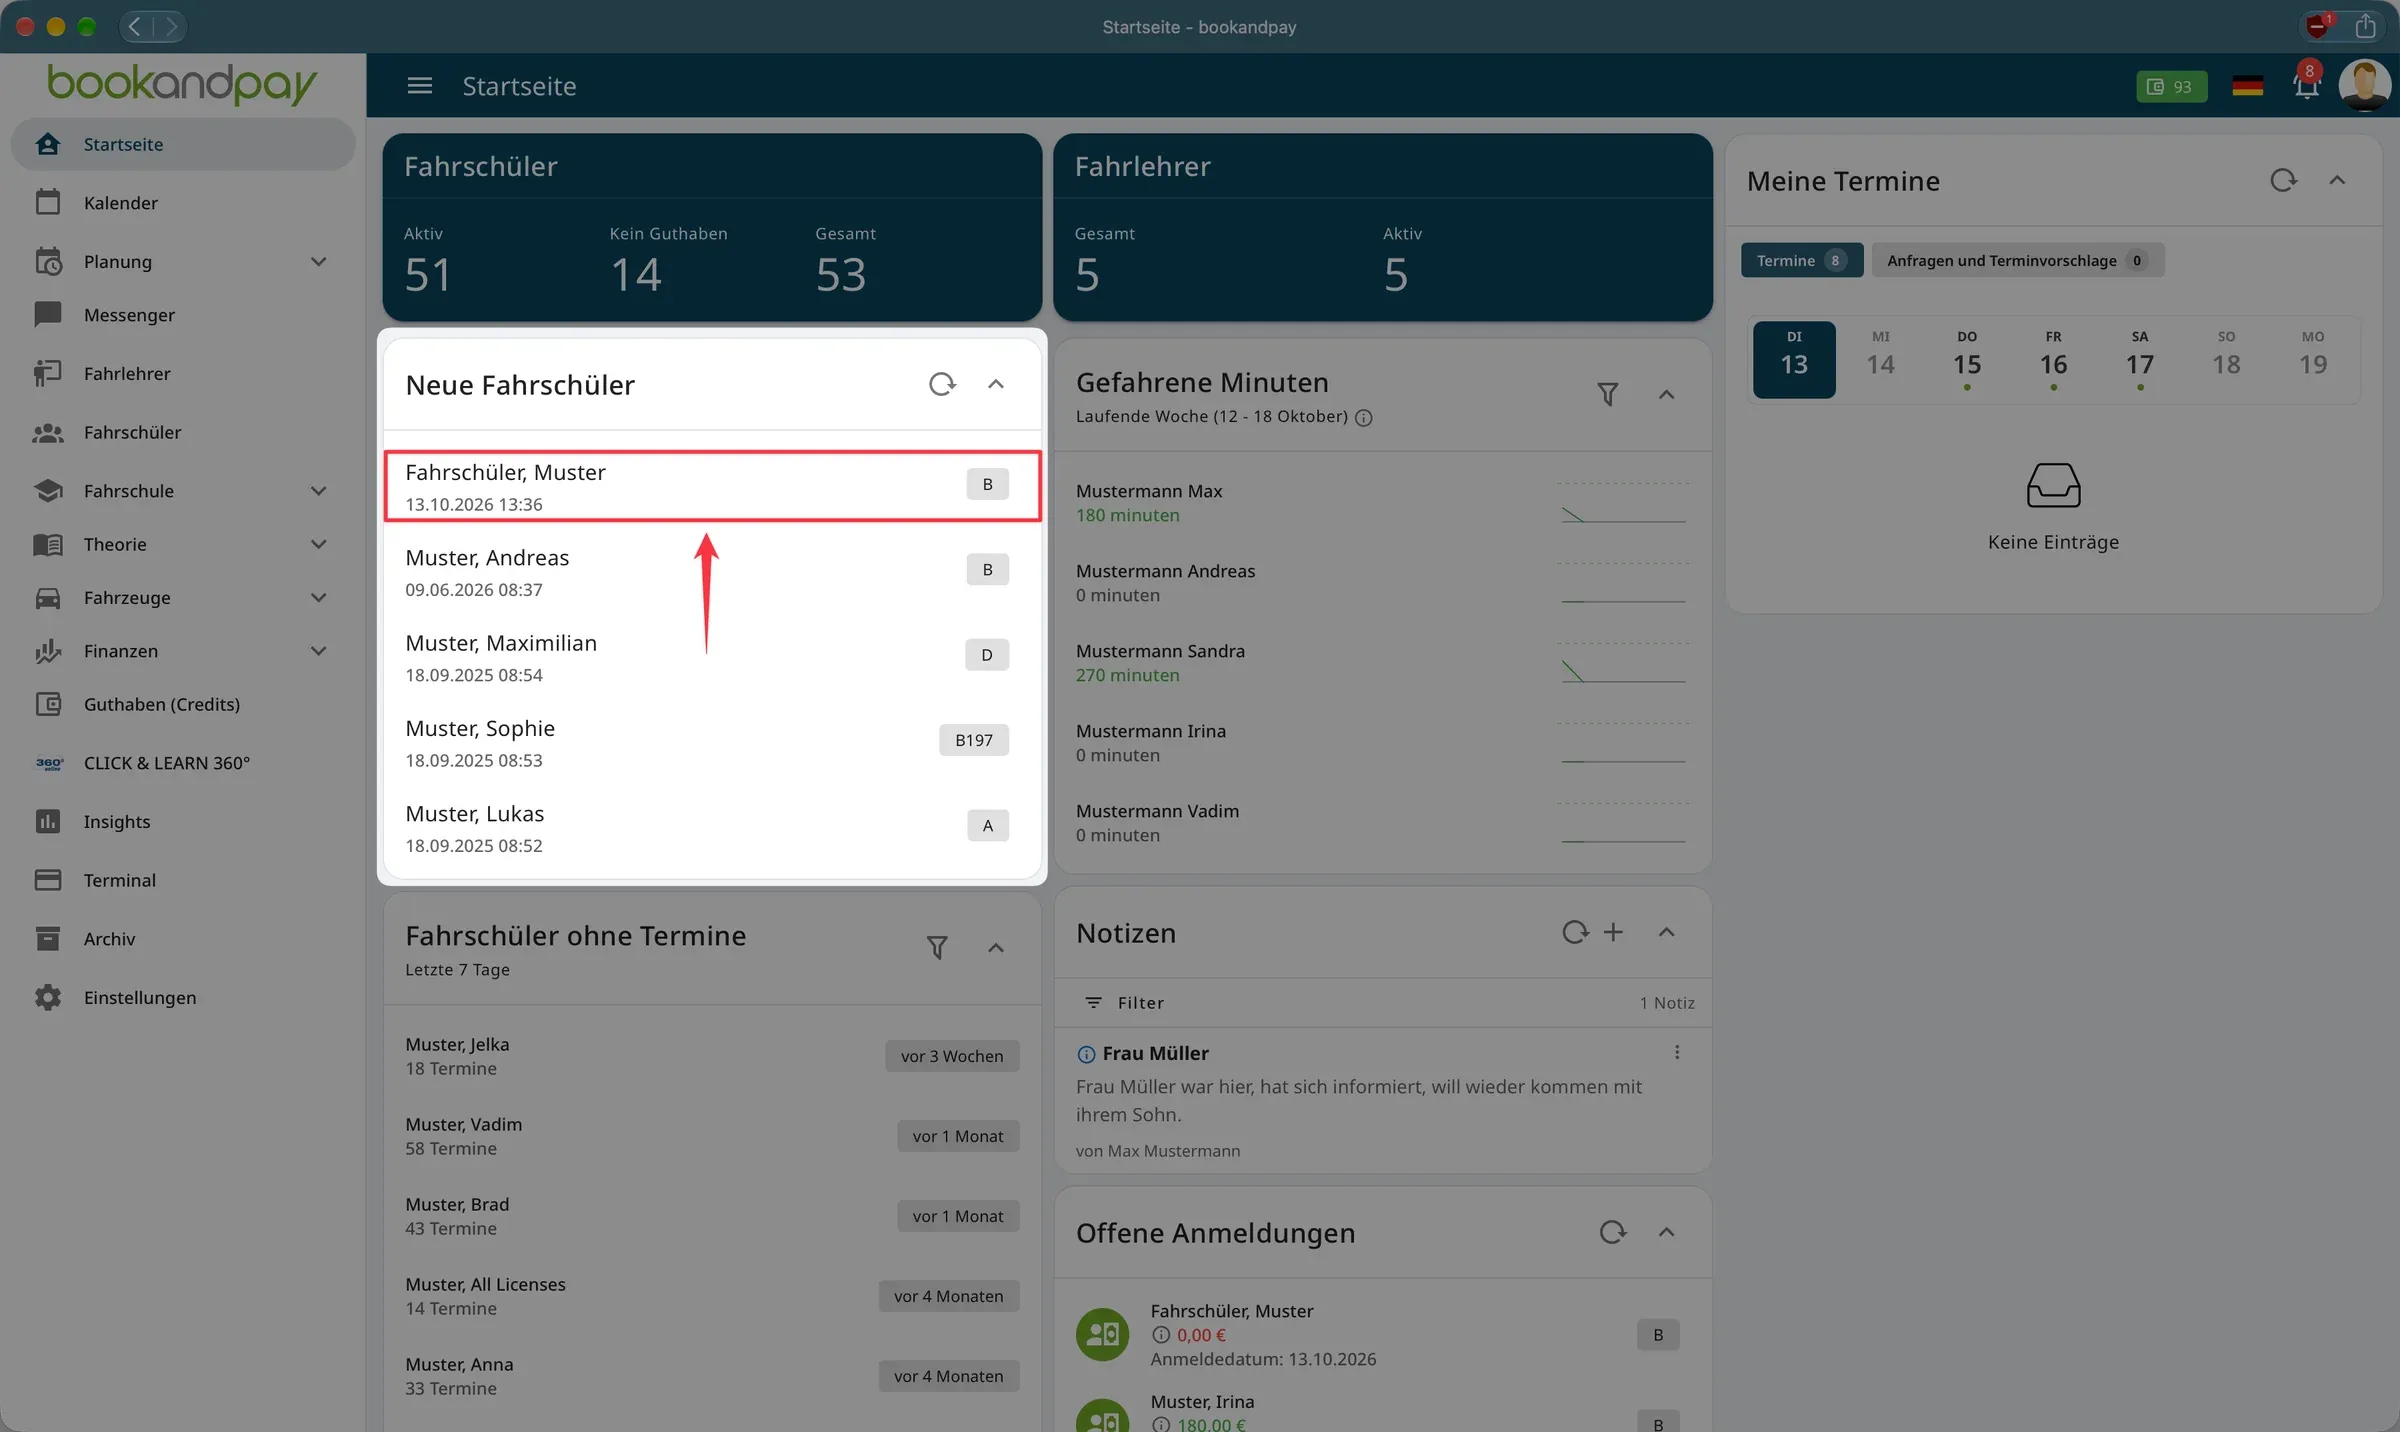The height and width of the screenshot is (1432, 2400).
Task: Select the Termine tab in Meine Termine
Action: tap(1801, 260)
